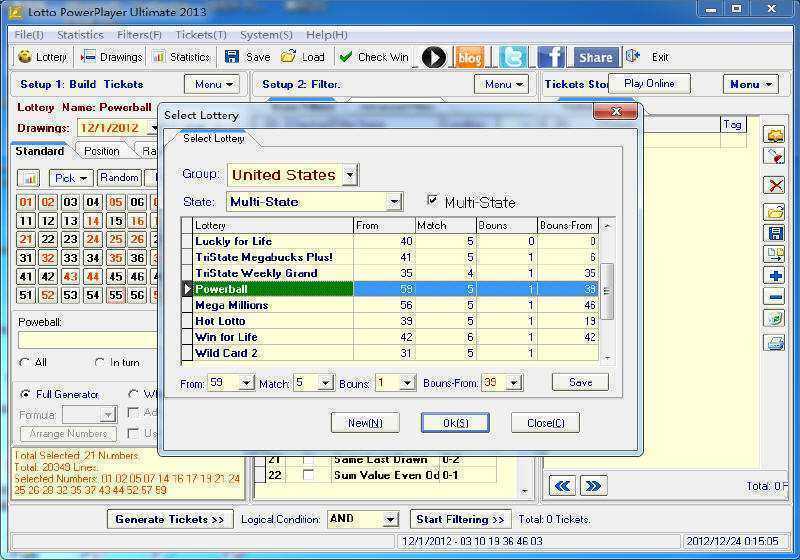Open the Lottery toolbar button

[x=43, y=57]
